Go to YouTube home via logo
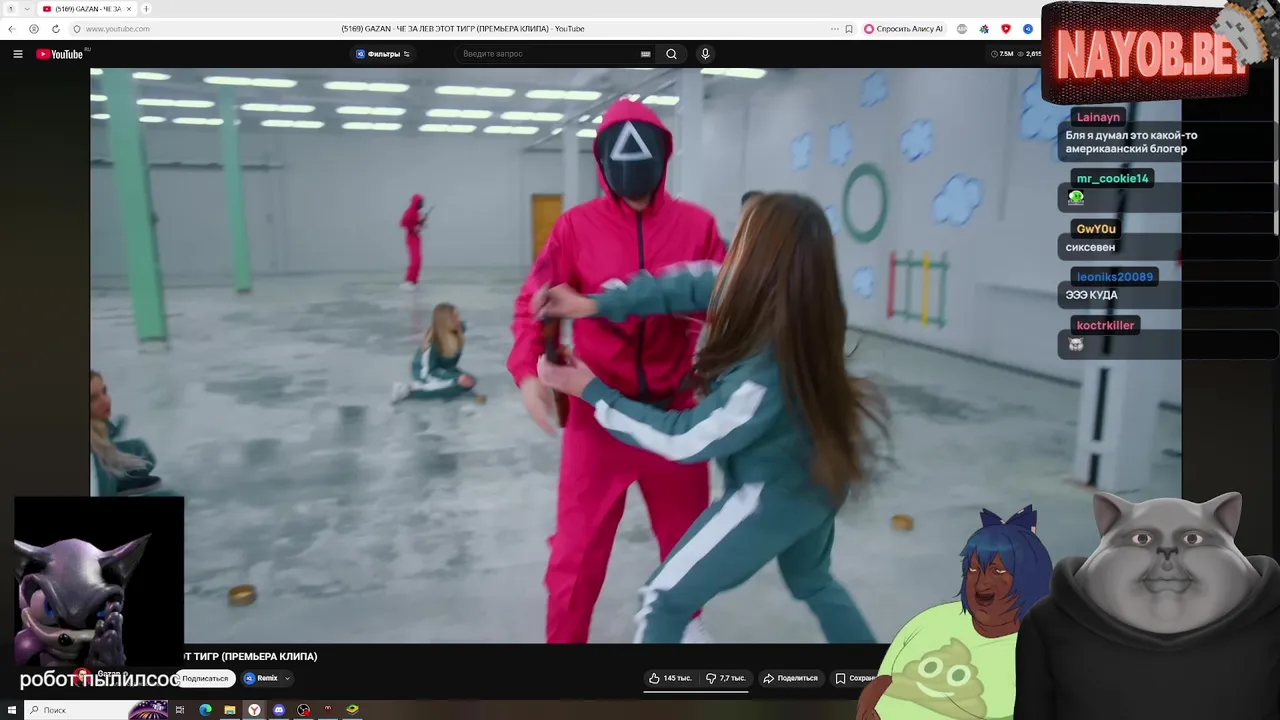1280x720 pixels. pos(60,54)
